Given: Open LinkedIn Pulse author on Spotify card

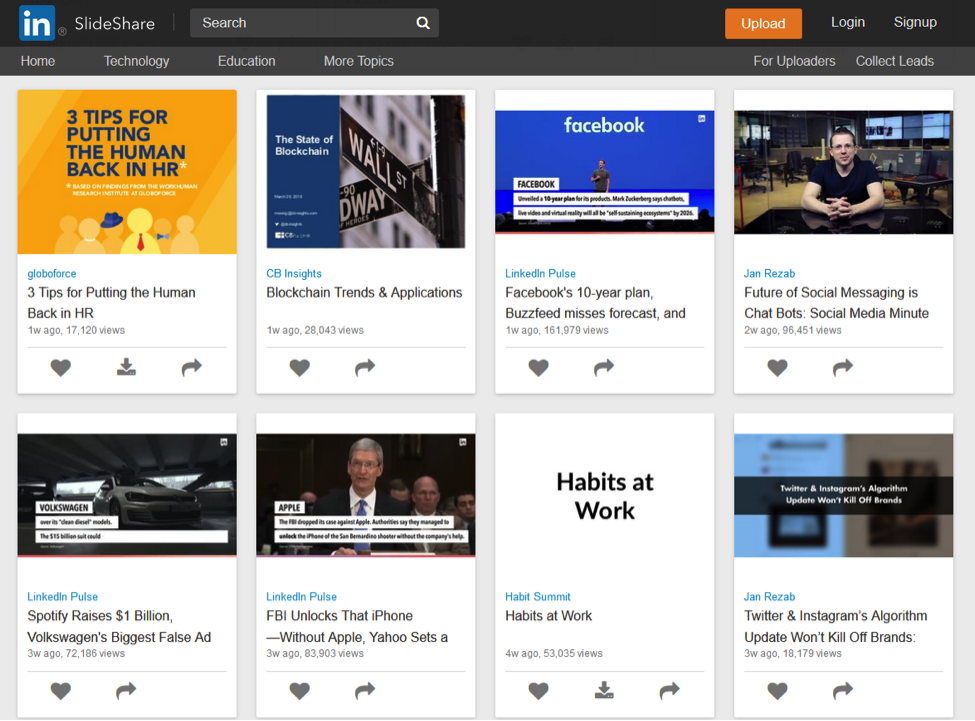Looking at the screenshot, I should (x=62, y=597).
